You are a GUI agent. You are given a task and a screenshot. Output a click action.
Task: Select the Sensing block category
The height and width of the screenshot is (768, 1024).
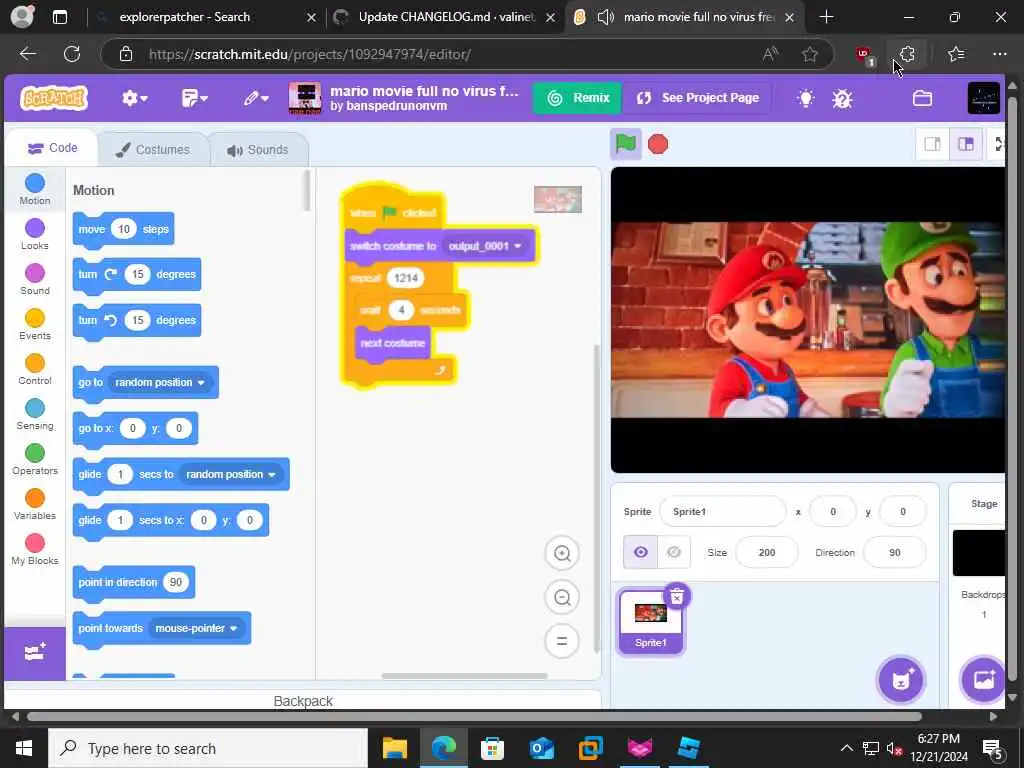click(35, 415)
